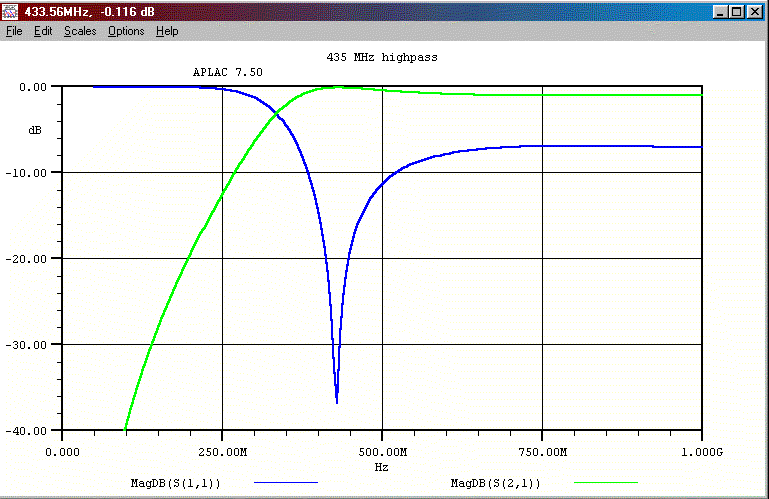Click the 1.000G x-axis tick label
This screenshot has height=499, width=769.
tap(702, 452)
